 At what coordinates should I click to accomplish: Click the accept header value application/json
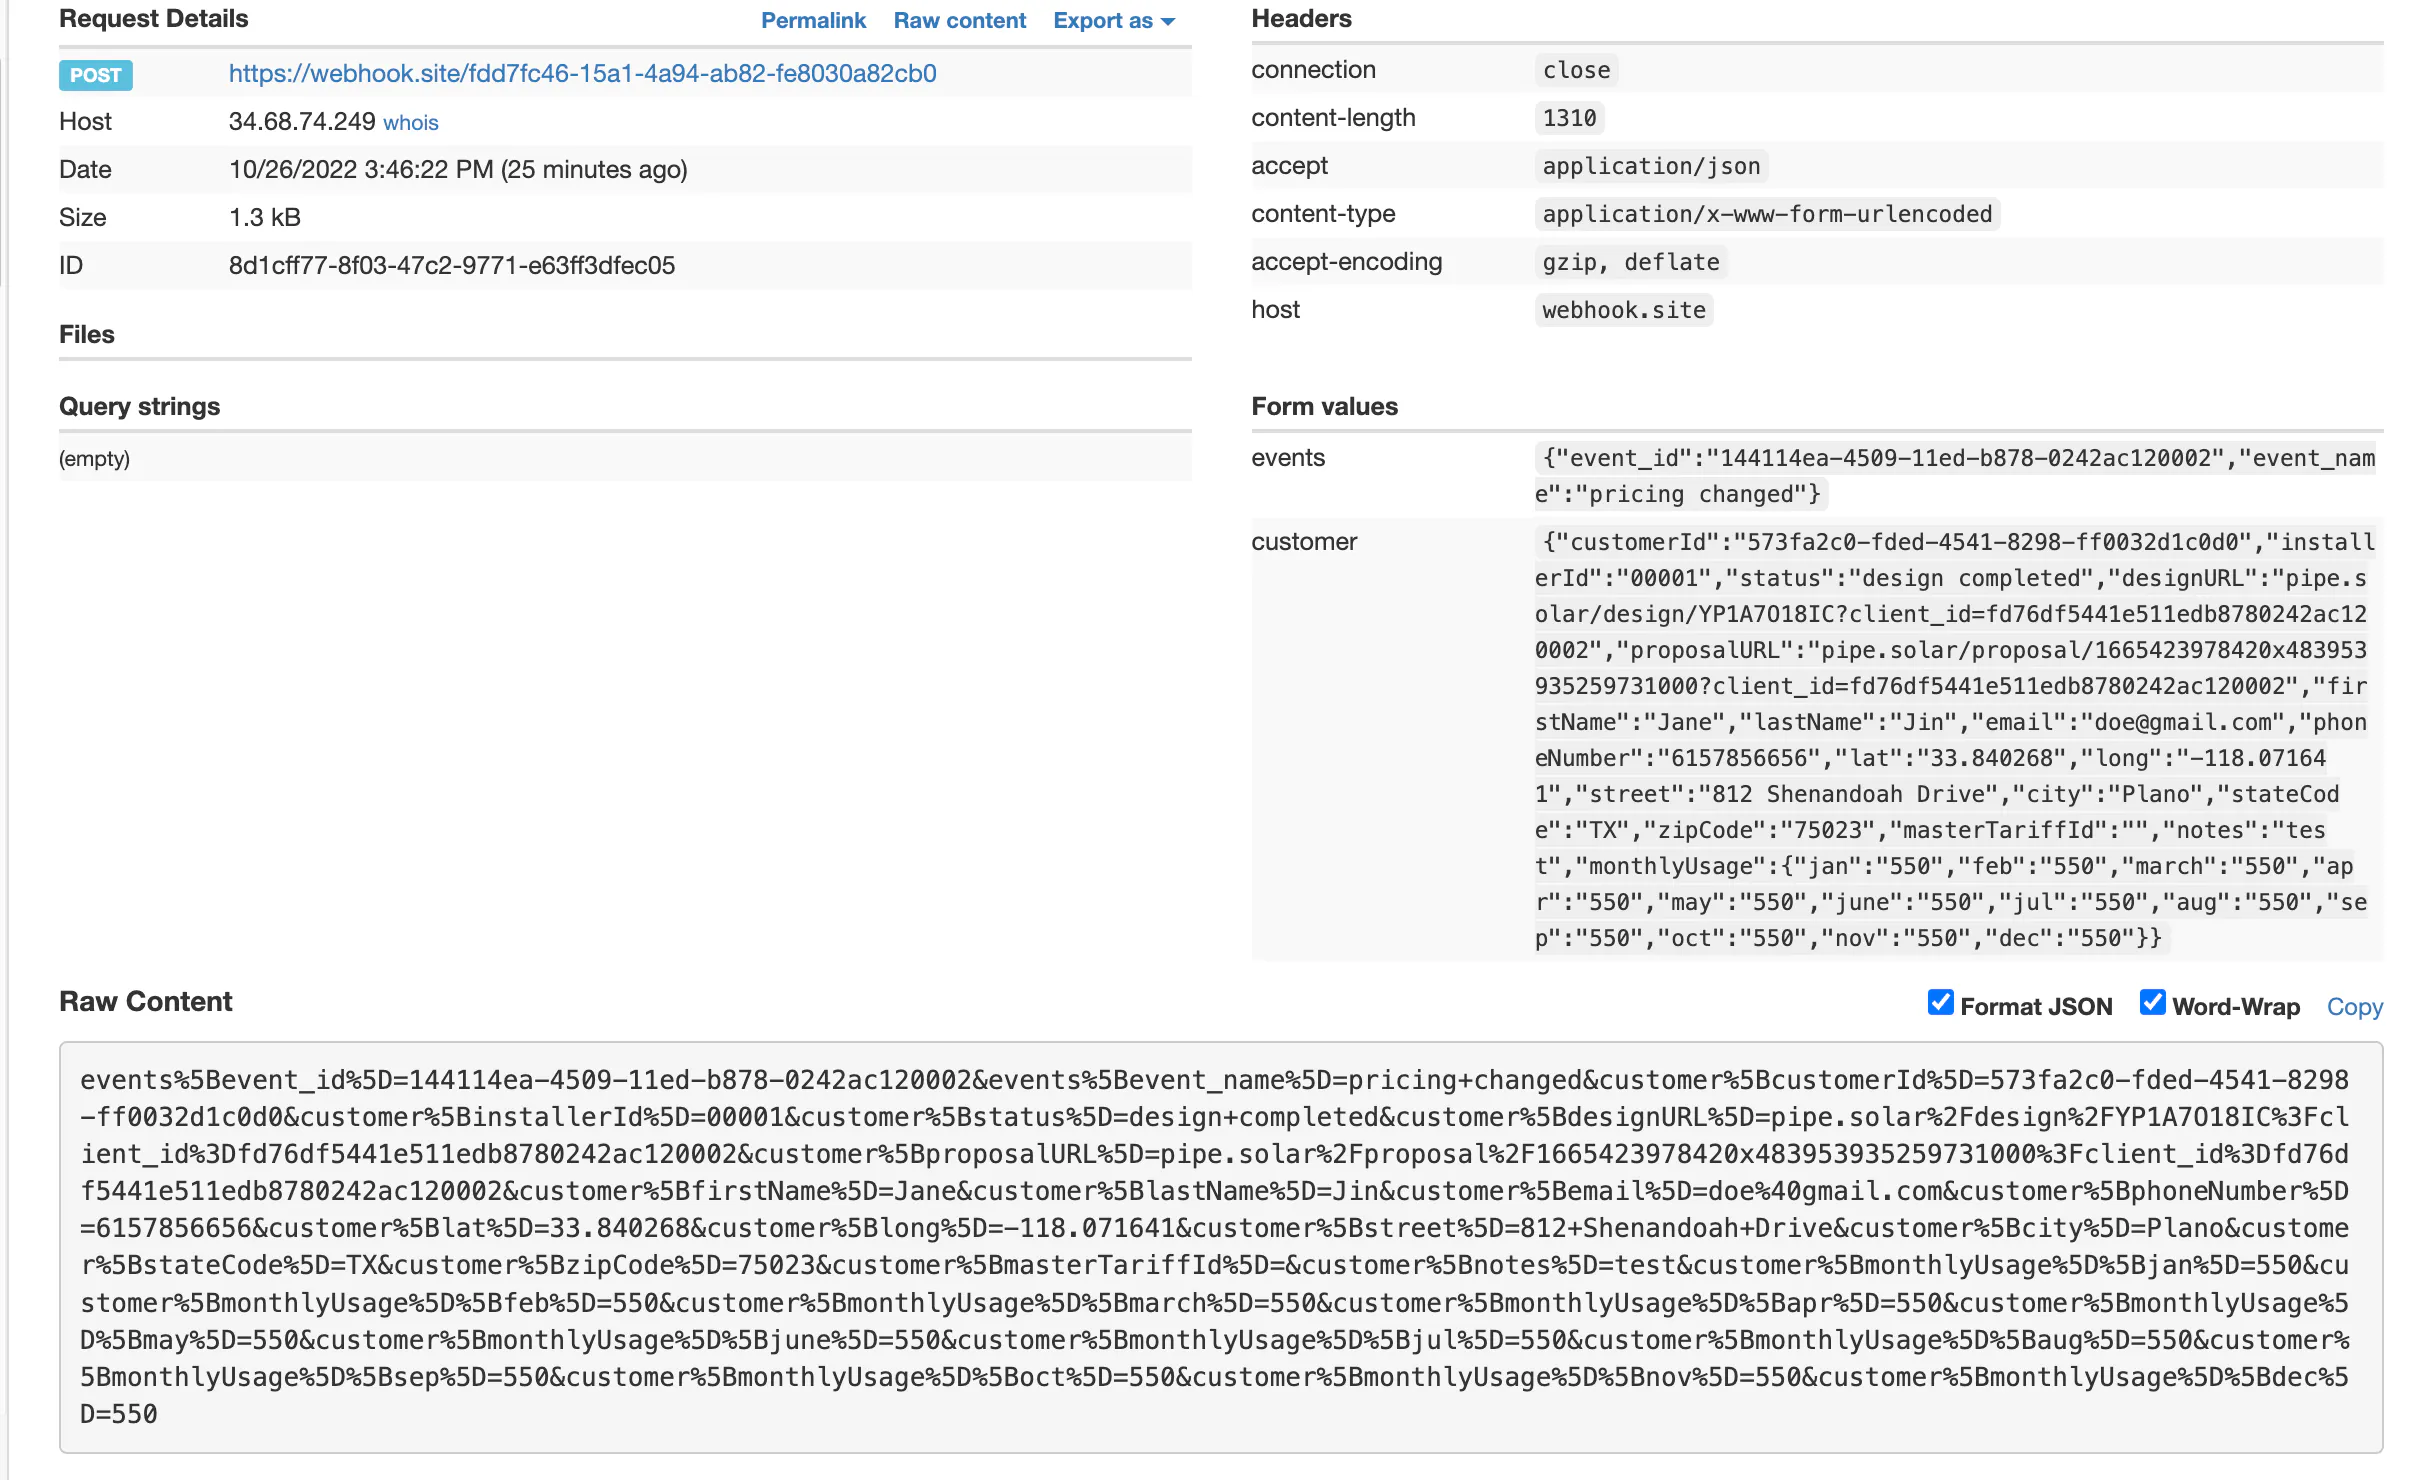point(1651,166)
